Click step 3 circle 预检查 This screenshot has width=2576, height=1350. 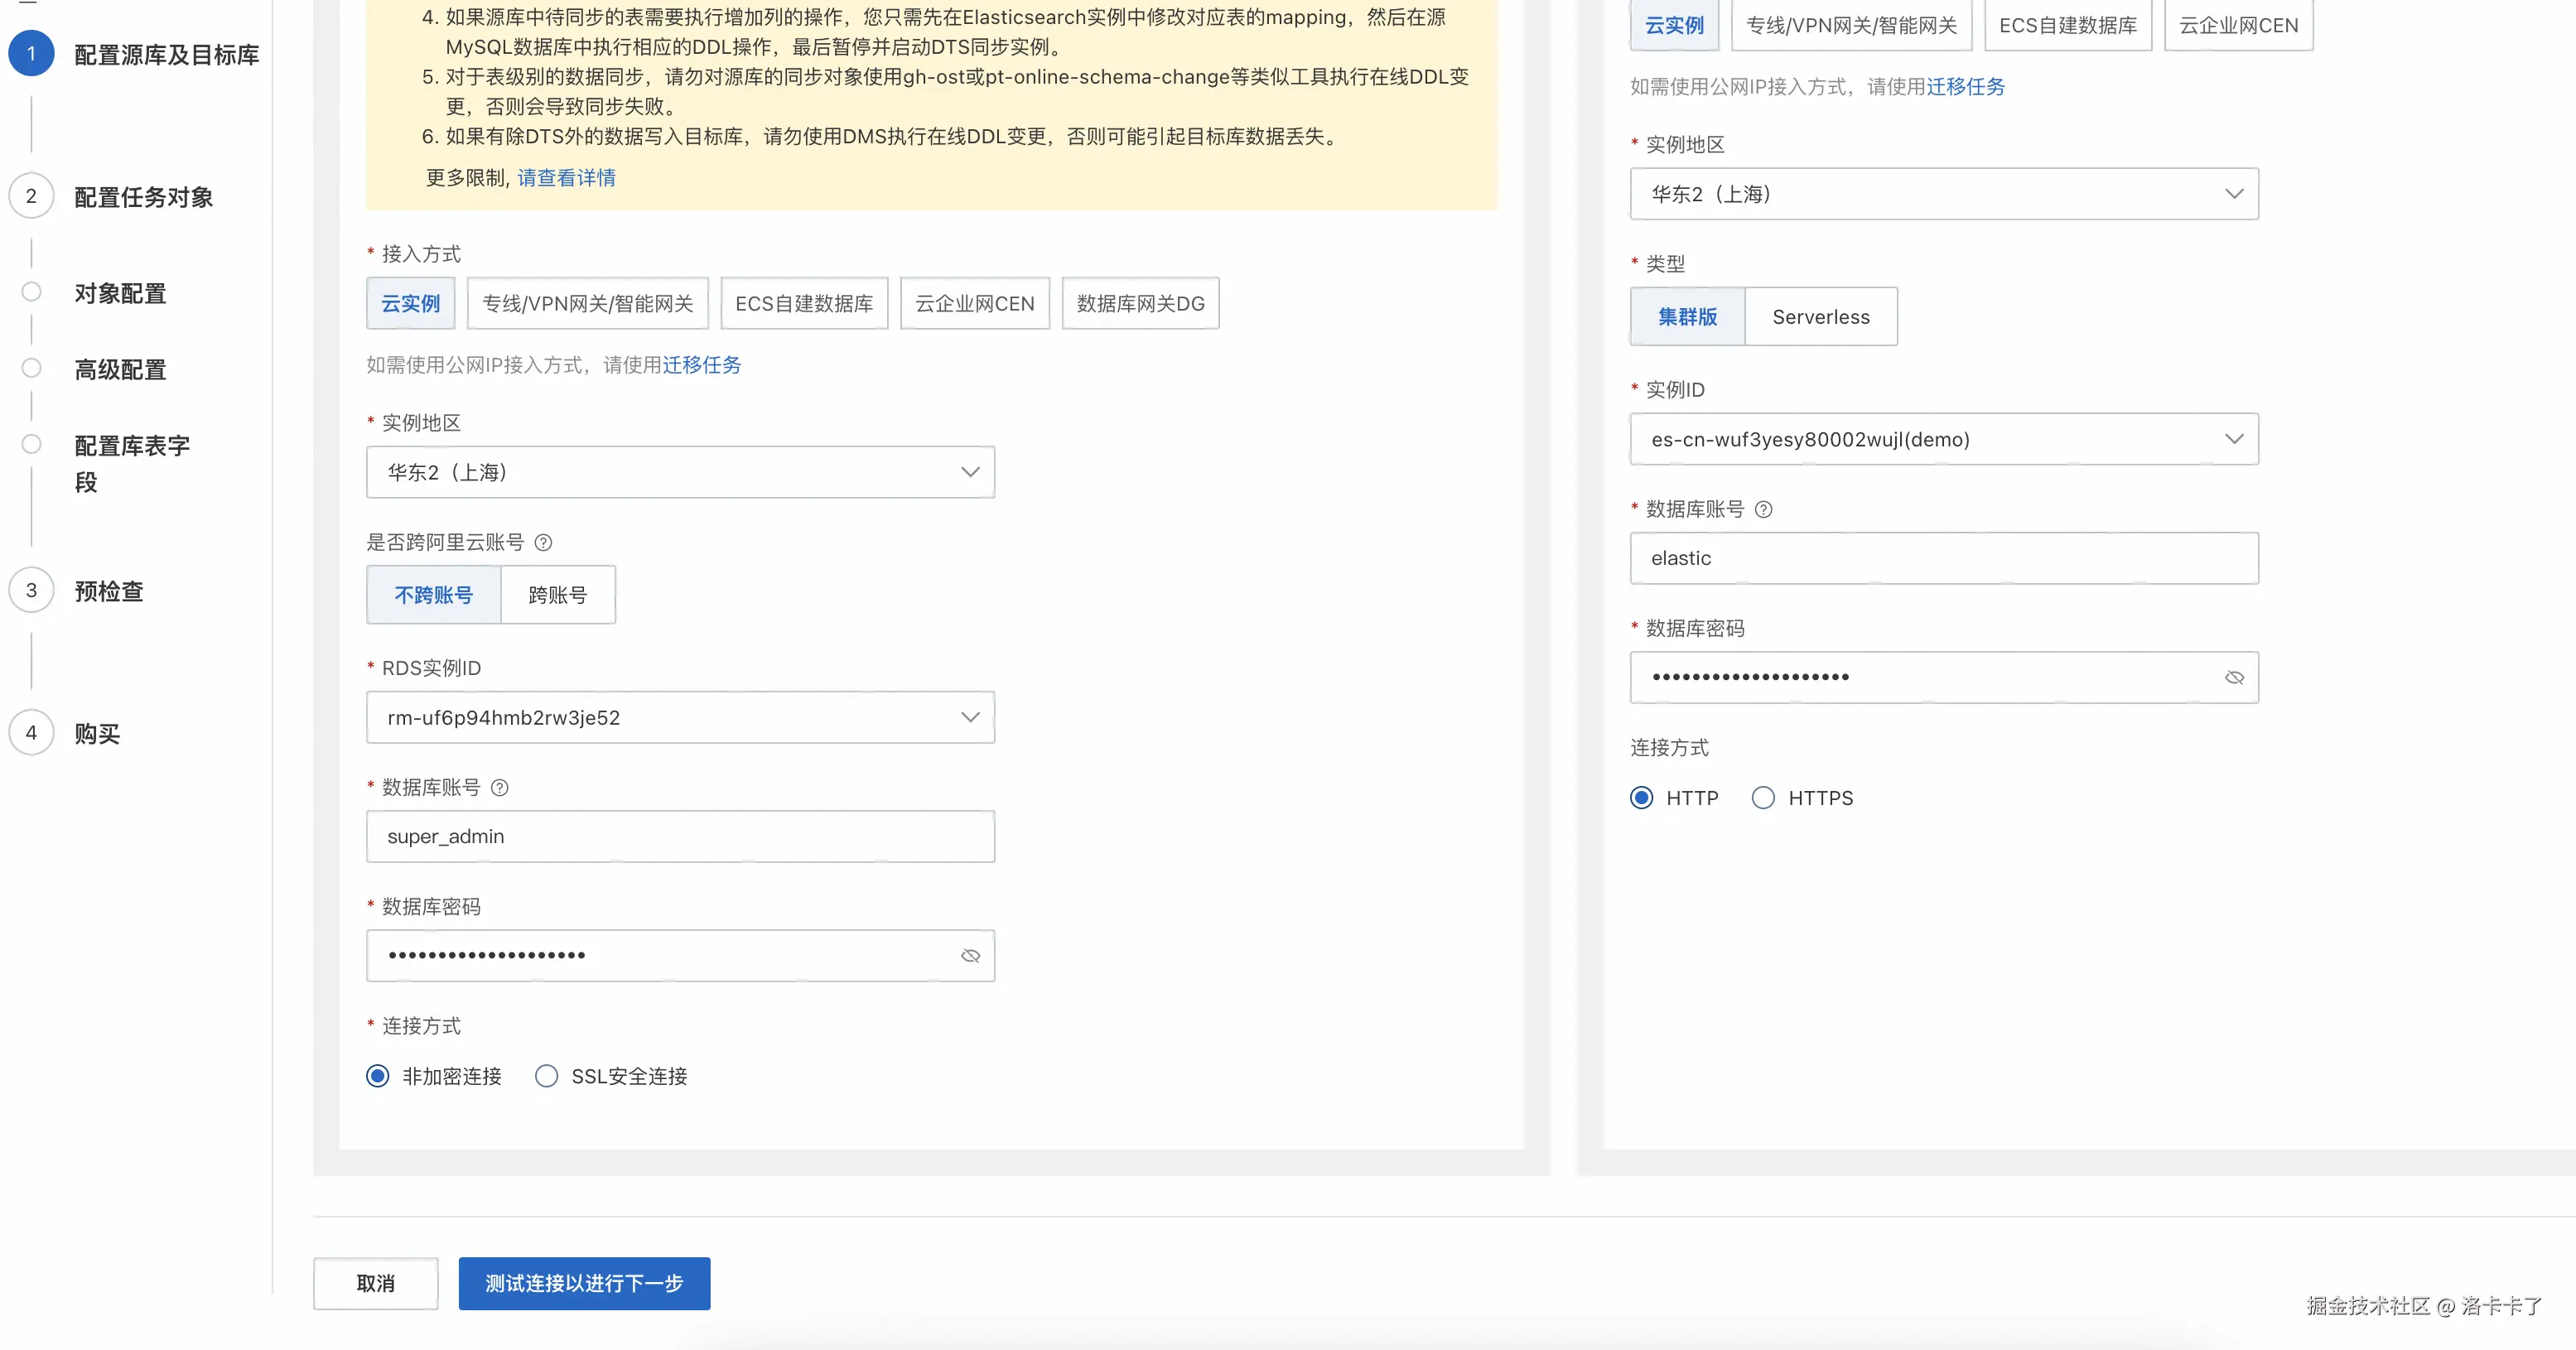tap(31, 590)
